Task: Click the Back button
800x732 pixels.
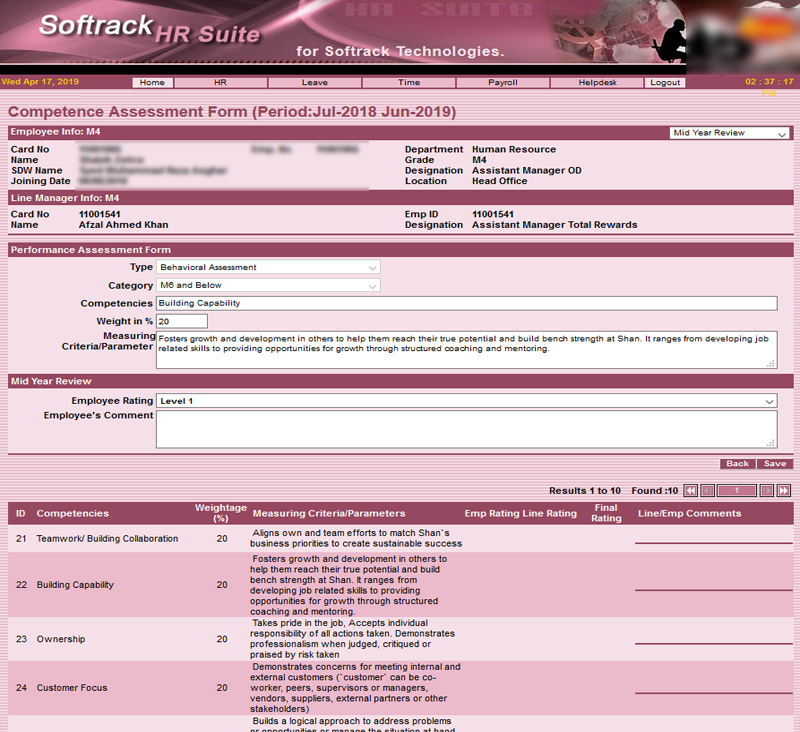Action: tap(737, 464)
